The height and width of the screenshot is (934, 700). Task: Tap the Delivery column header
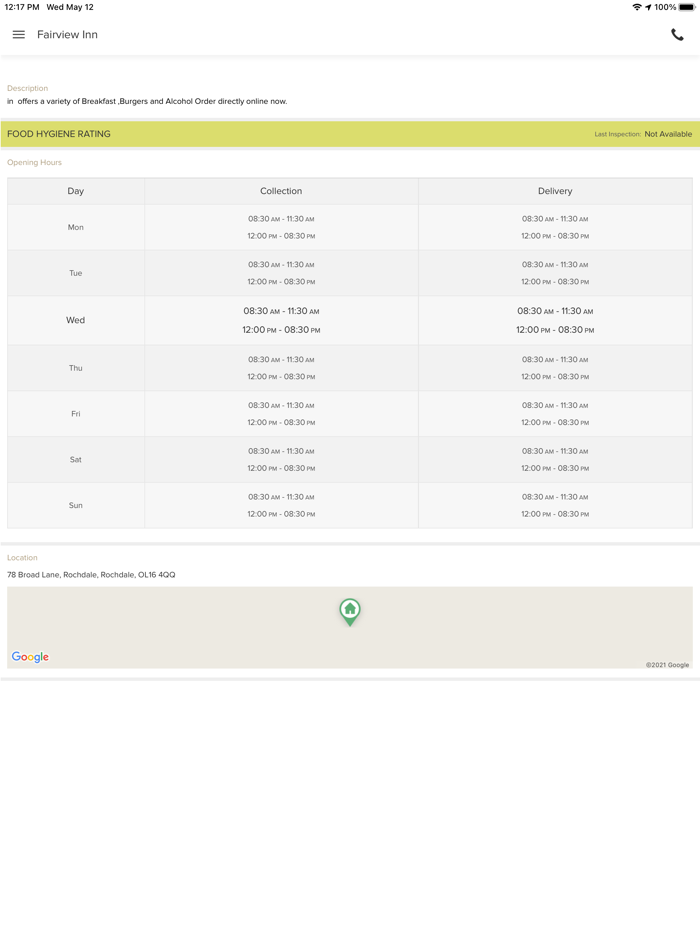pos(555,191)
